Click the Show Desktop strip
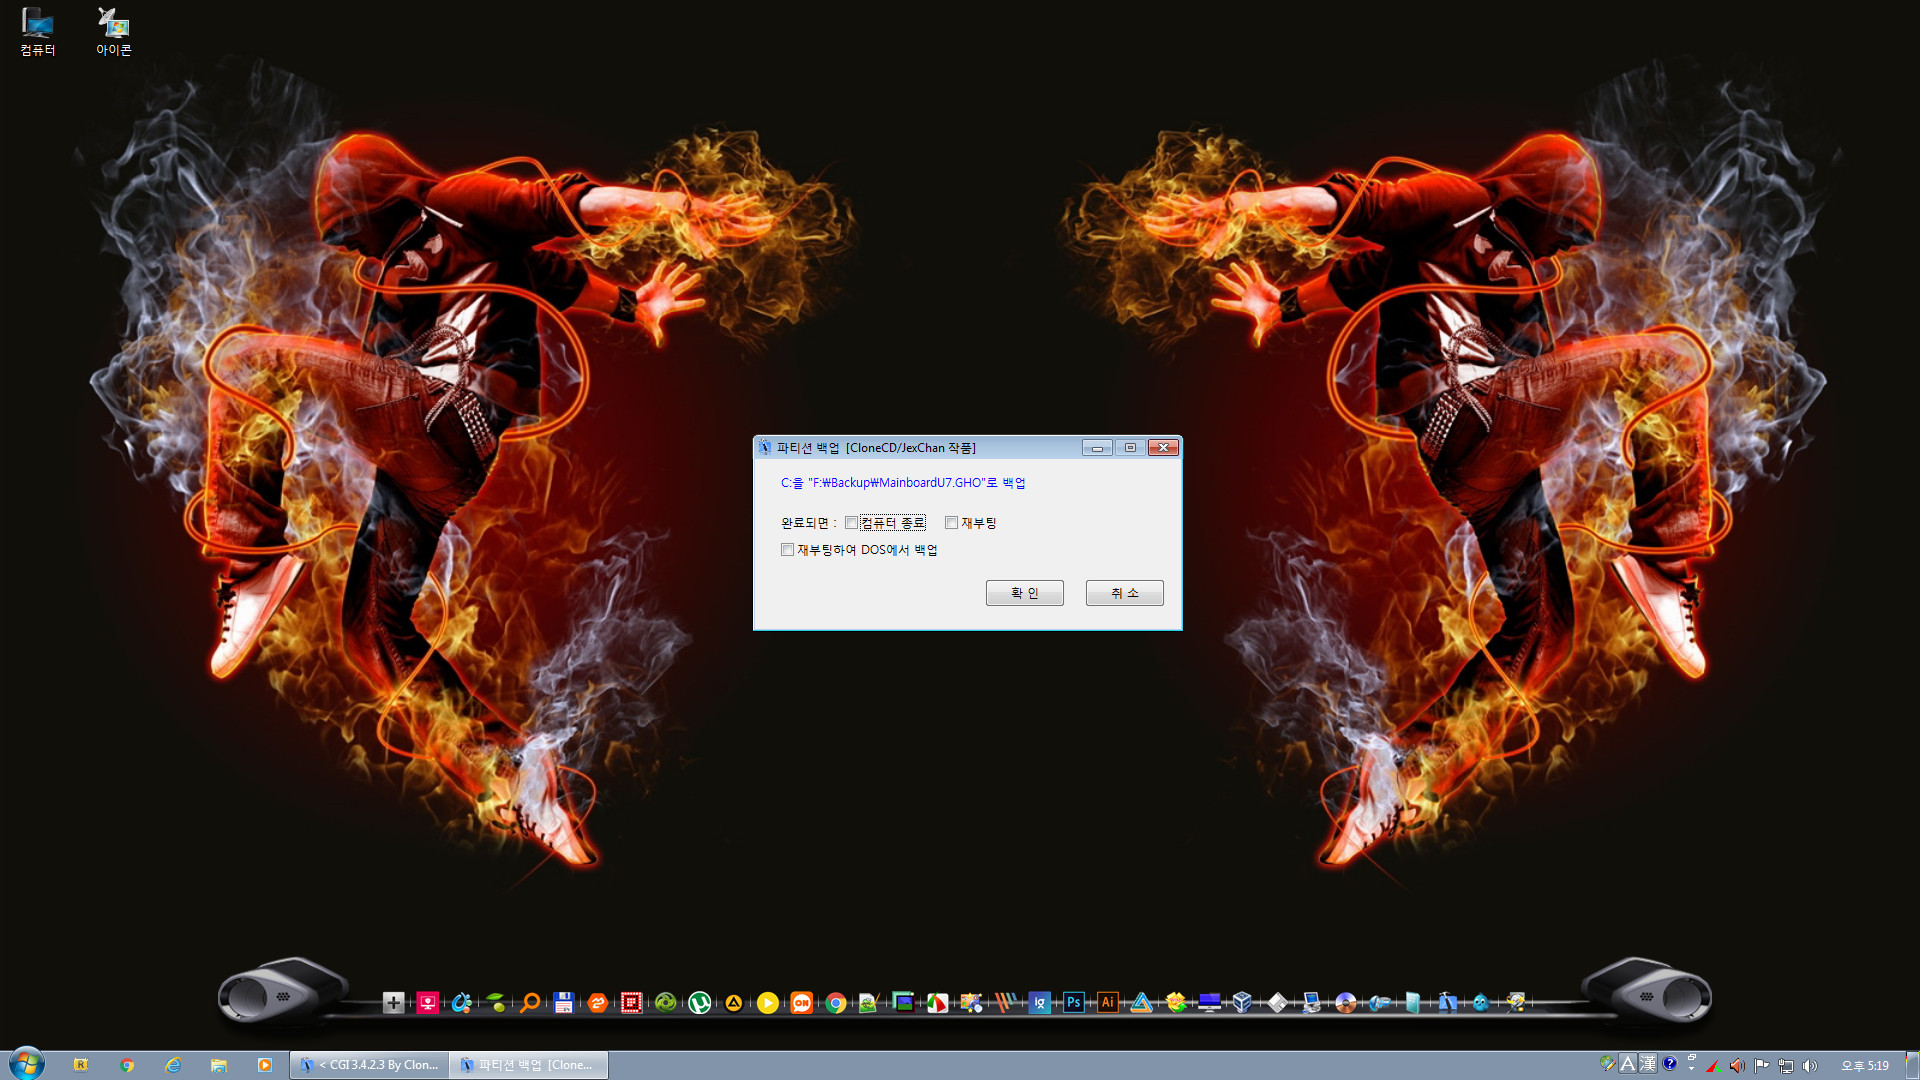 [1912, 1065]
